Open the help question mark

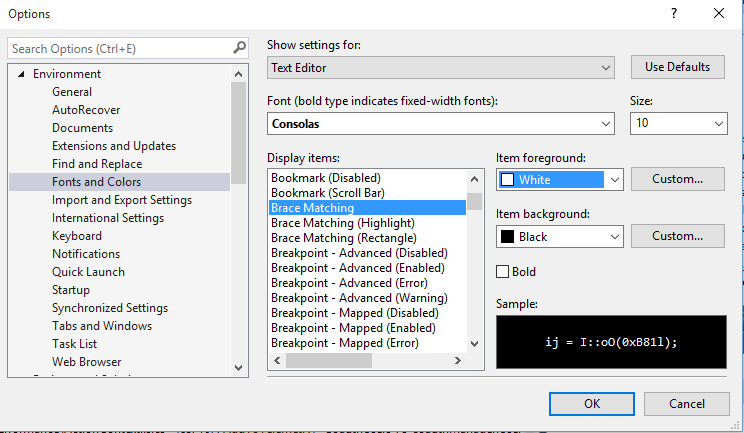[674, 13]
